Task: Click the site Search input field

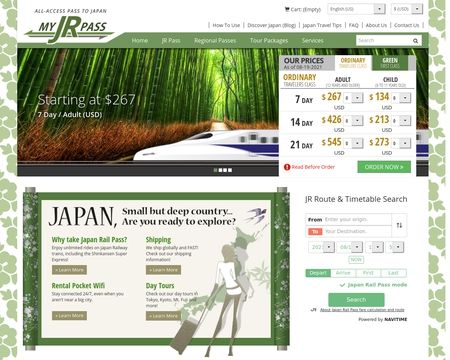Action: coord(383,41)
